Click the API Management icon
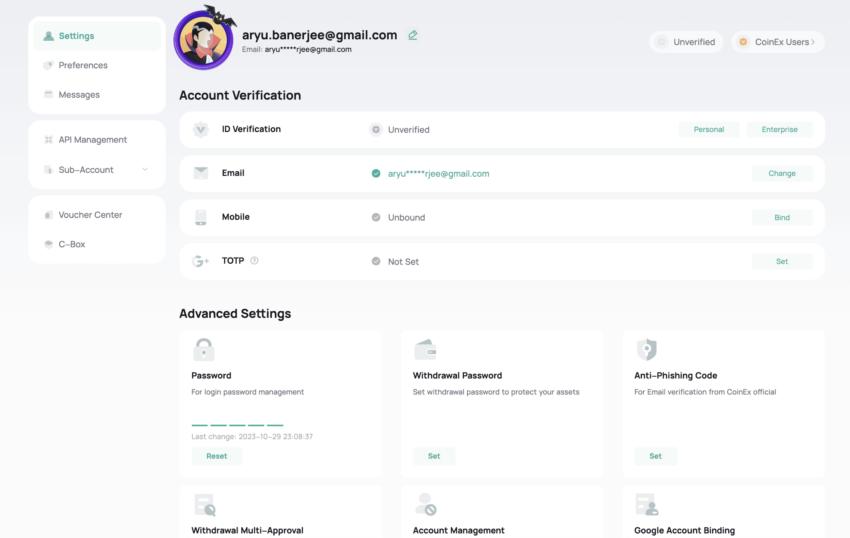 48,139
